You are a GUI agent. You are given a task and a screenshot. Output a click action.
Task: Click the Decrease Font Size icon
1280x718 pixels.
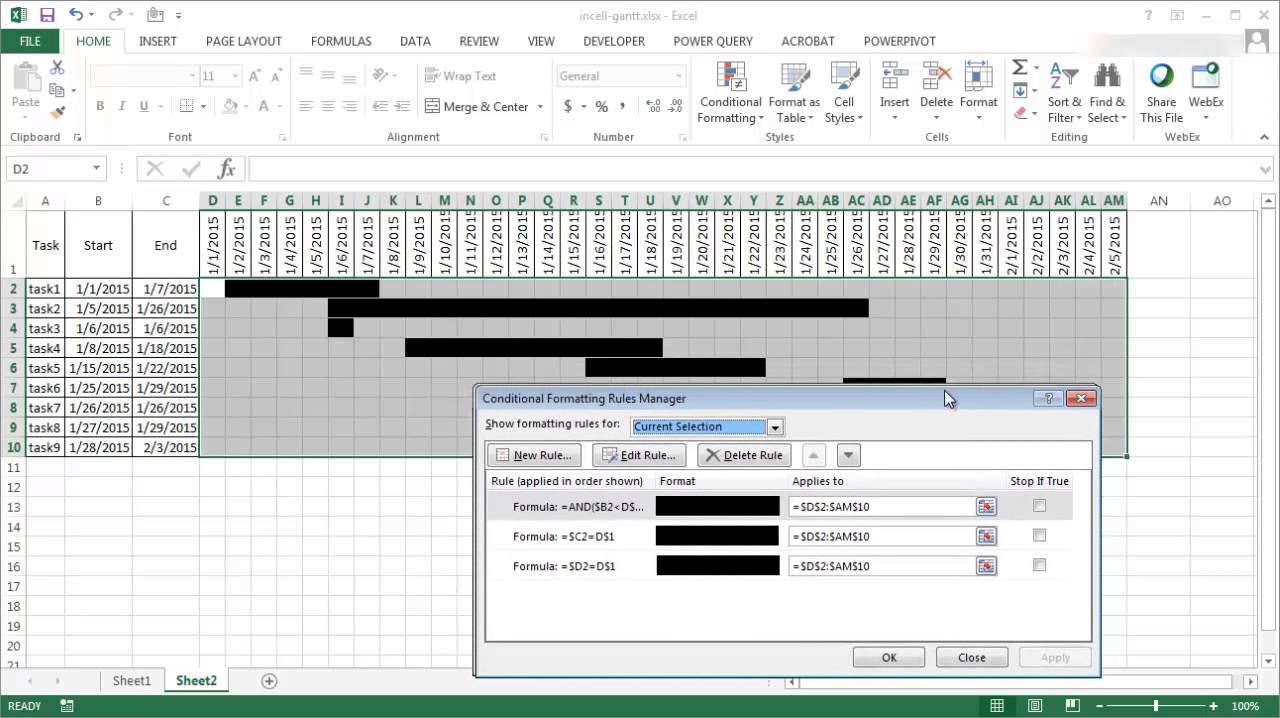point(278,76)
